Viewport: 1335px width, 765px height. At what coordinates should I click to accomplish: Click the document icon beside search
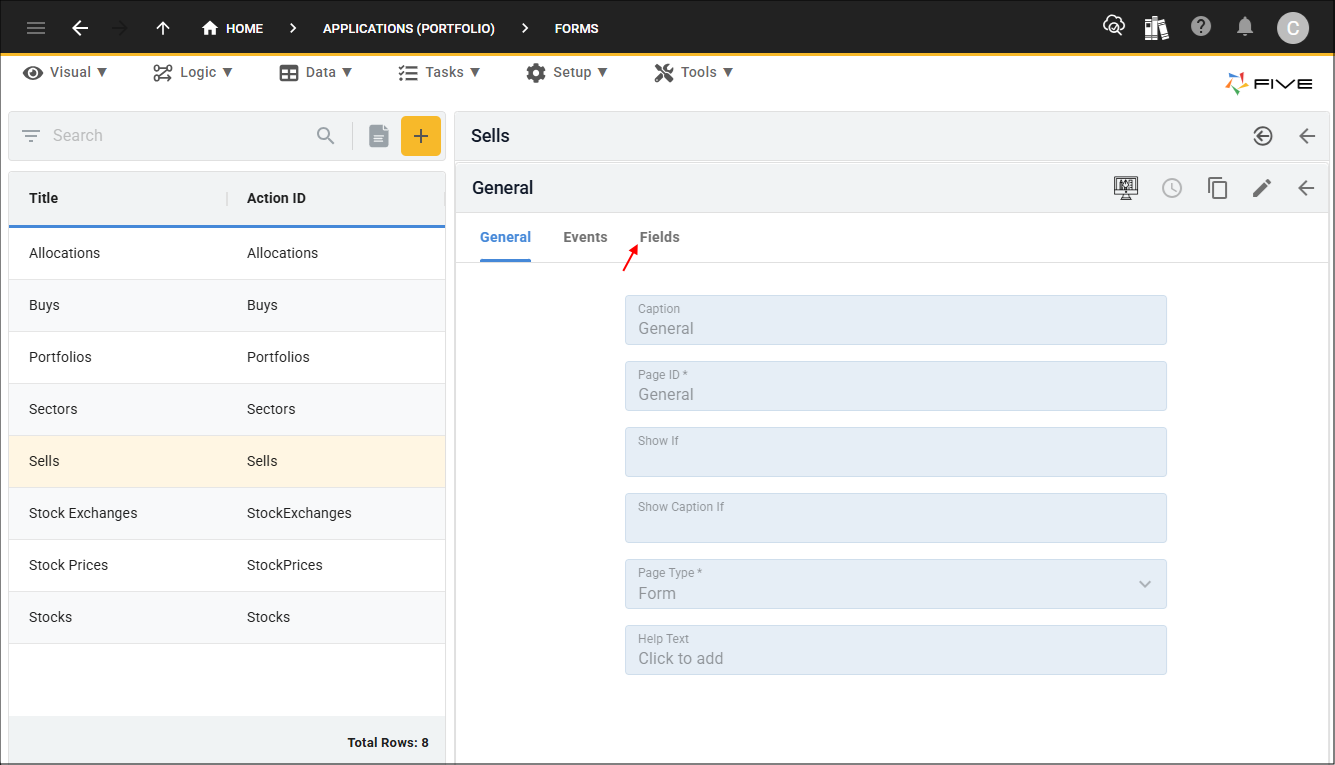(x=378, y=136)
